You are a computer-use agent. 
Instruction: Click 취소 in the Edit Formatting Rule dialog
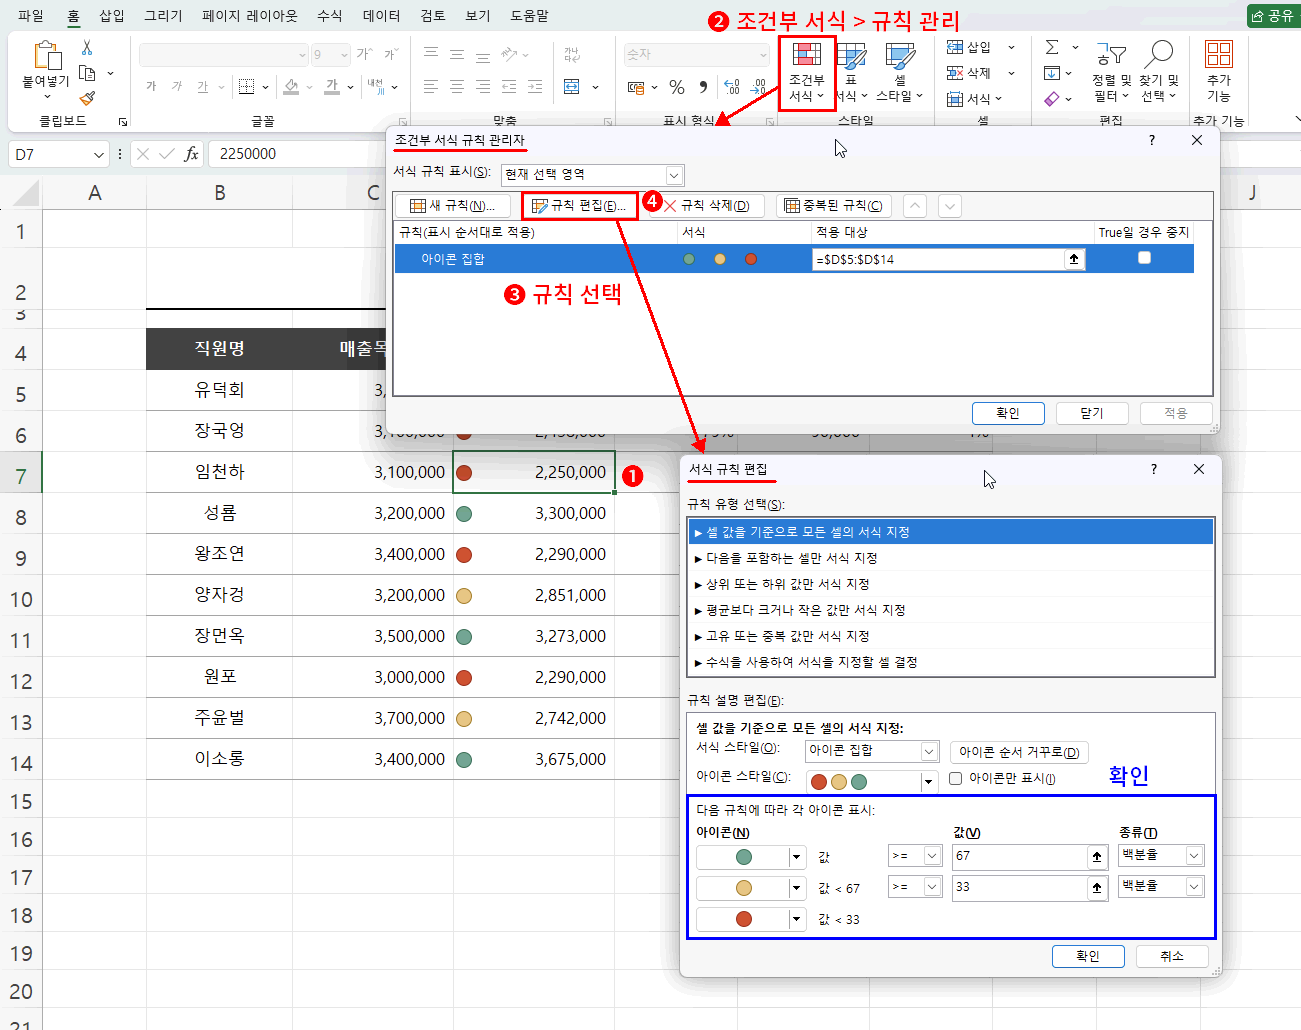[x=1172, y=956]
